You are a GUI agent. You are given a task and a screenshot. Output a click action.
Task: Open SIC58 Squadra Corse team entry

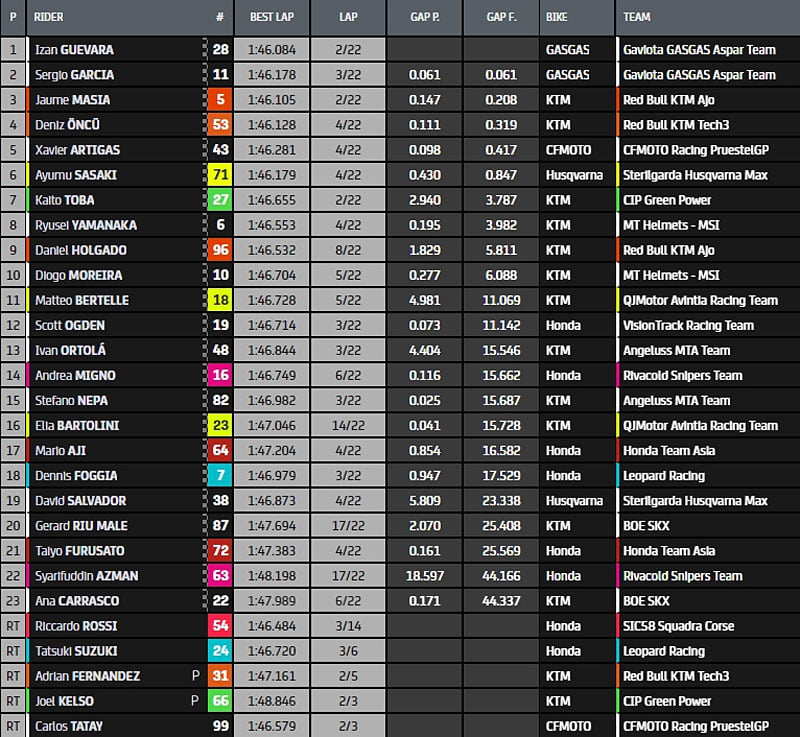(678, 626)
